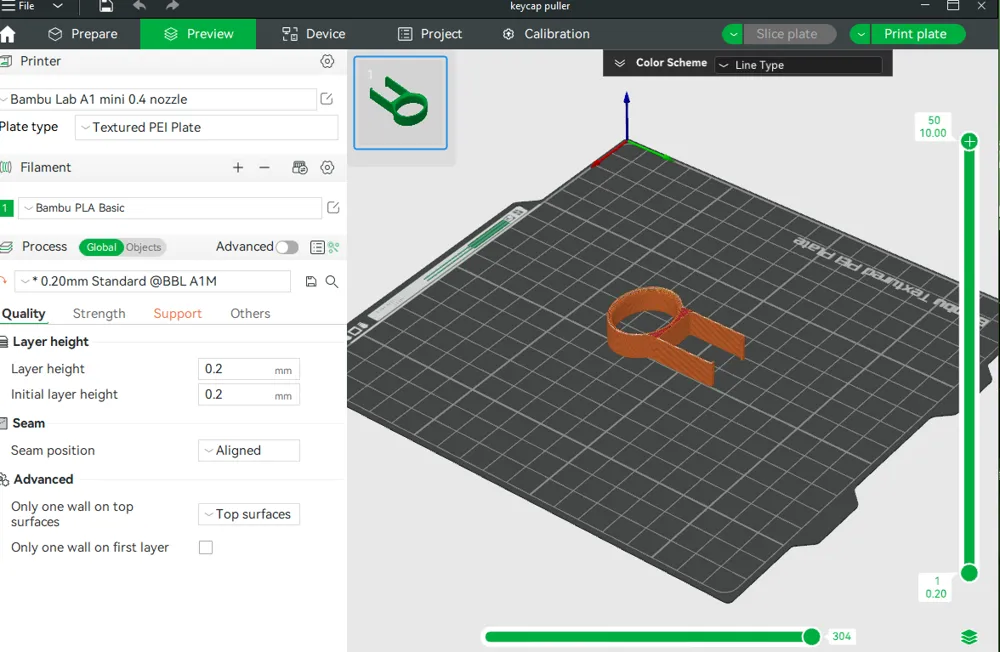Click filament number 1 color swatch
This screenshot has height=652, width=1000.
click(6, 208)
